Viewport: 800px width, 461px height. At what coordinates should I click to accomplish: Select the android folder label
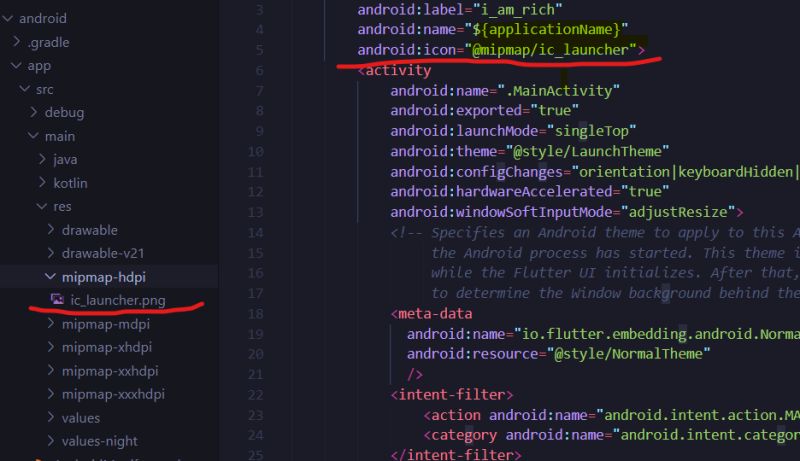(x=43, y=18)
